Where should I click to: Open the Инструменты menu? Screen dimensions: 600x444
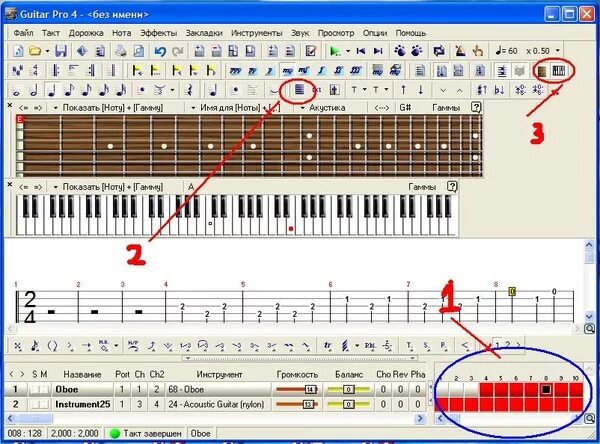pyautogui.click(x=257, y=33)
